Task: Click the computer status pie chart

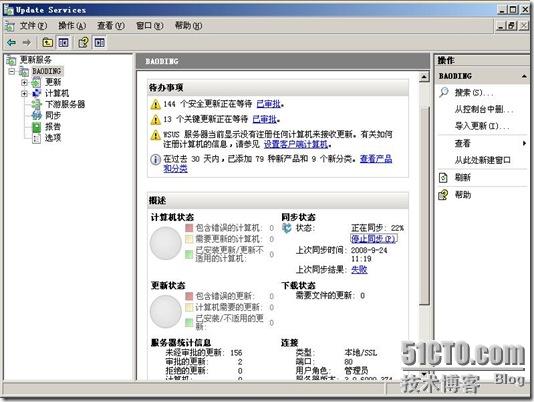Action: click(166, 243)
